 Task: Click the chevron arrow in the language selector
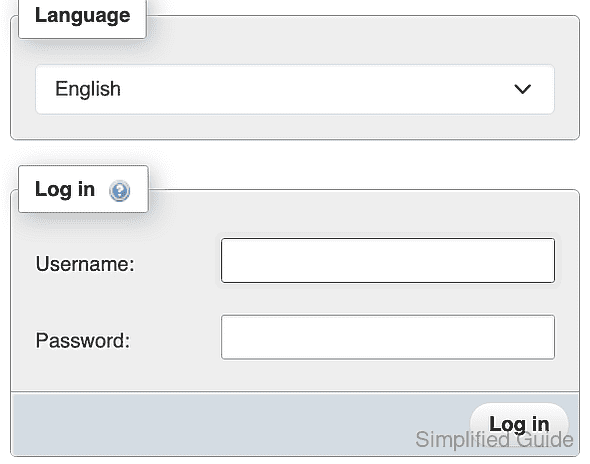(x=522, y=89)
